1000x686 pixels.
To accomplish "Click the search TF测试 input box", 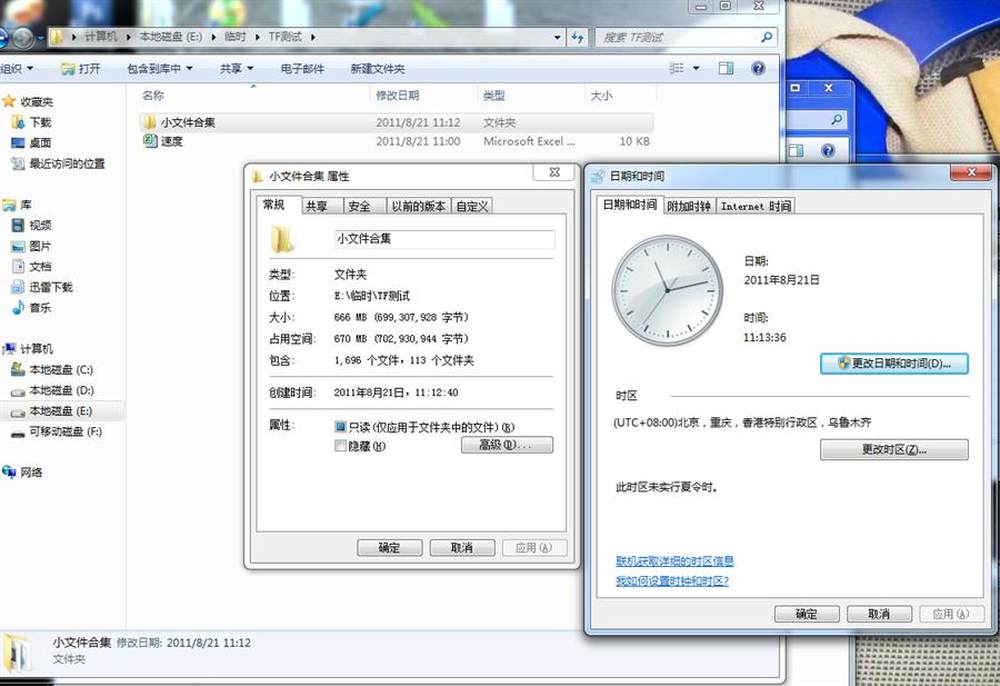I will pyautogui.click(x=680, y=37).
